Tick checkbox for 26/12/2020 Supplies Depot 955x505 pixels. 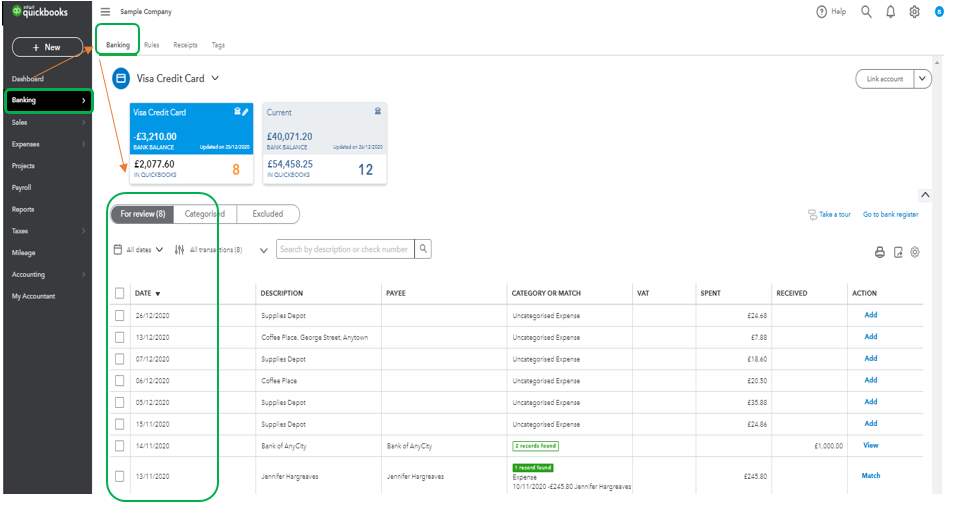[x=119, y=316]
